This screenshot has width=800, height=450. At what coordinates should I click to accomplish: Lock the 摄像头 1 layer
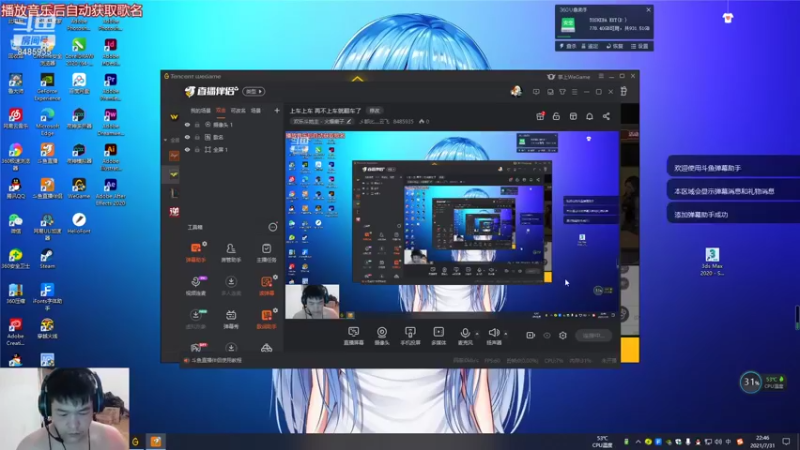tap(197, 124)
